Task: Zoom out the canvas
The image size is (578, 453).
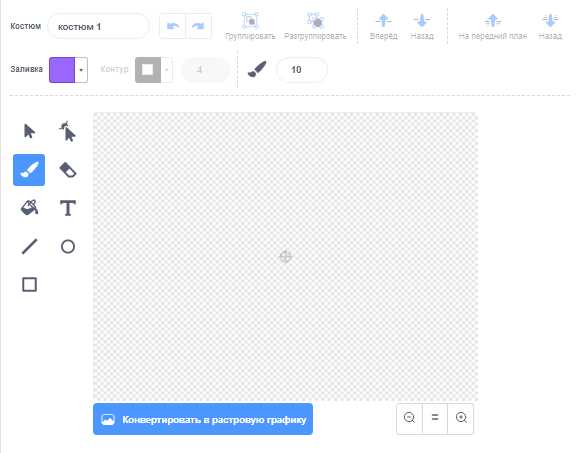Action: pos(409,418)
